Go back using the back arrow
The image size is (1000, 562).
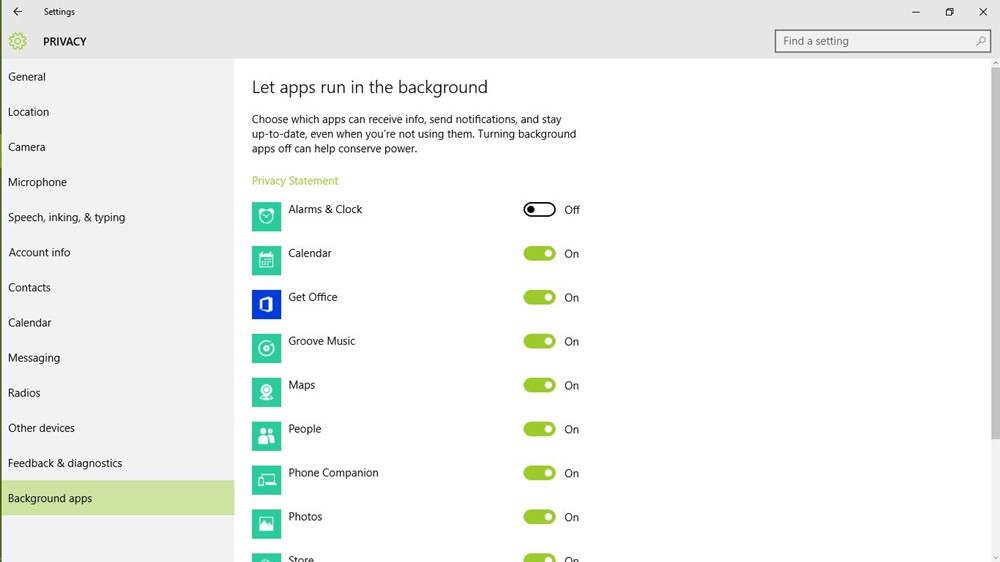tap(17, 12)
